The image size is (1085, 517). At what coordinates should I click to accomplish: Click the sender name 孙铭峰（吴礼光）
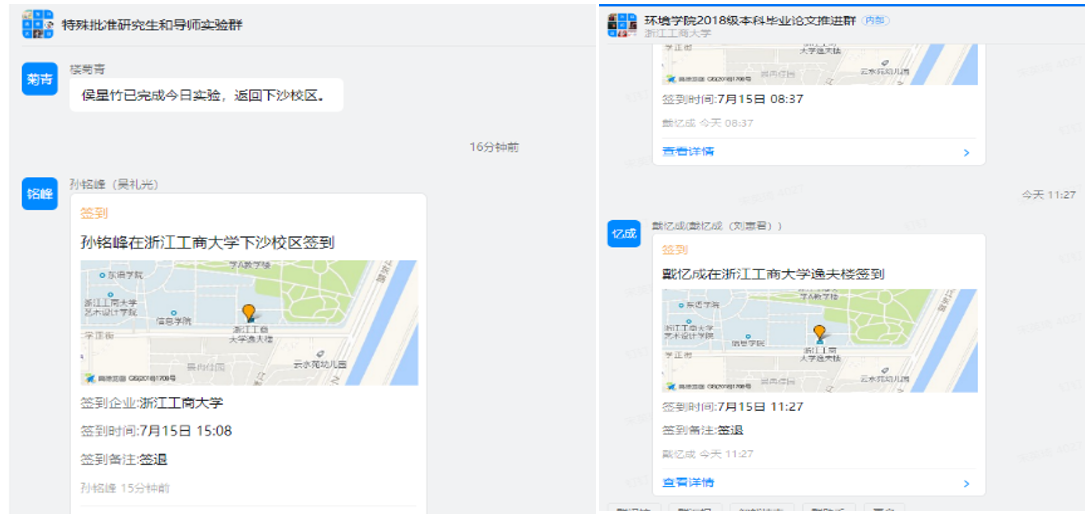tap(114, 184)
